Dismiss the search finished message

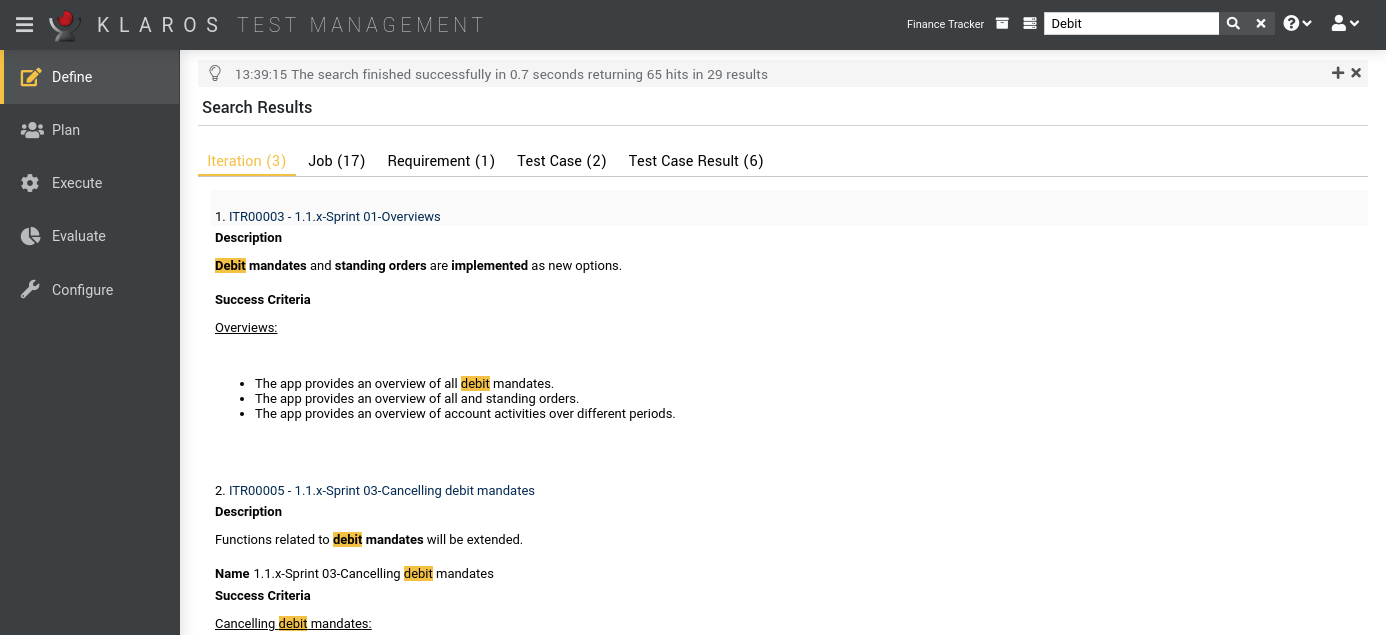(x=1356, y=73)
